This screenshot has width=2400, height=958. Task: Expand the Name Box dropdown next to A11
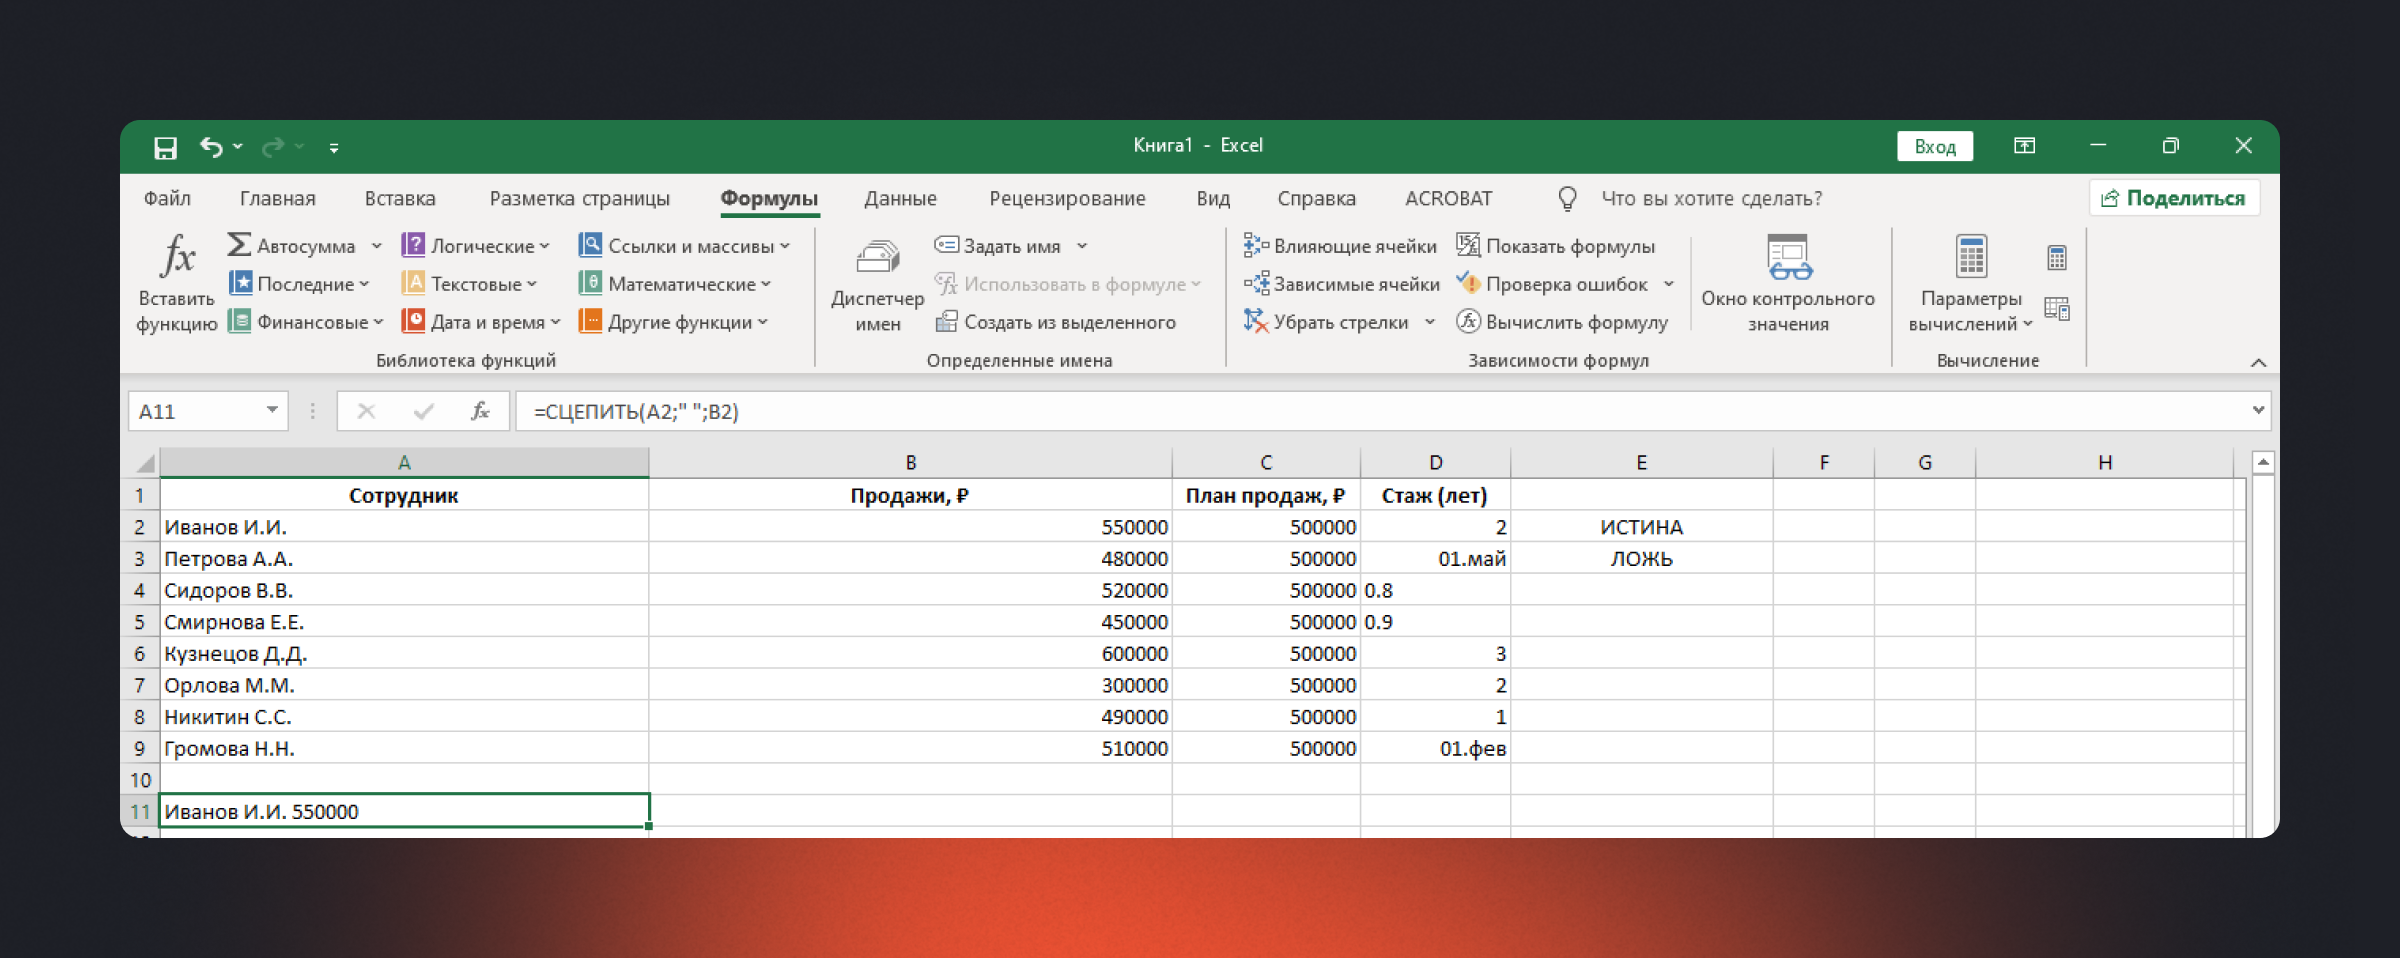272,410
